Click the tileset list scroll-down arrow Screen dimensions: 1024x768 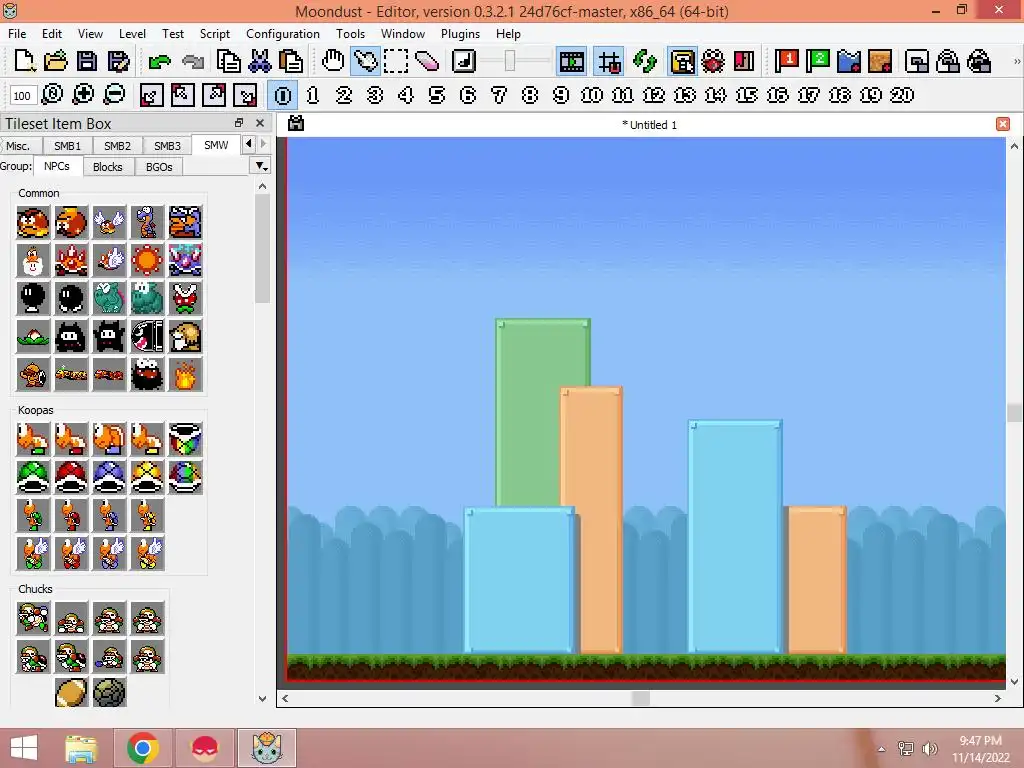263,698
